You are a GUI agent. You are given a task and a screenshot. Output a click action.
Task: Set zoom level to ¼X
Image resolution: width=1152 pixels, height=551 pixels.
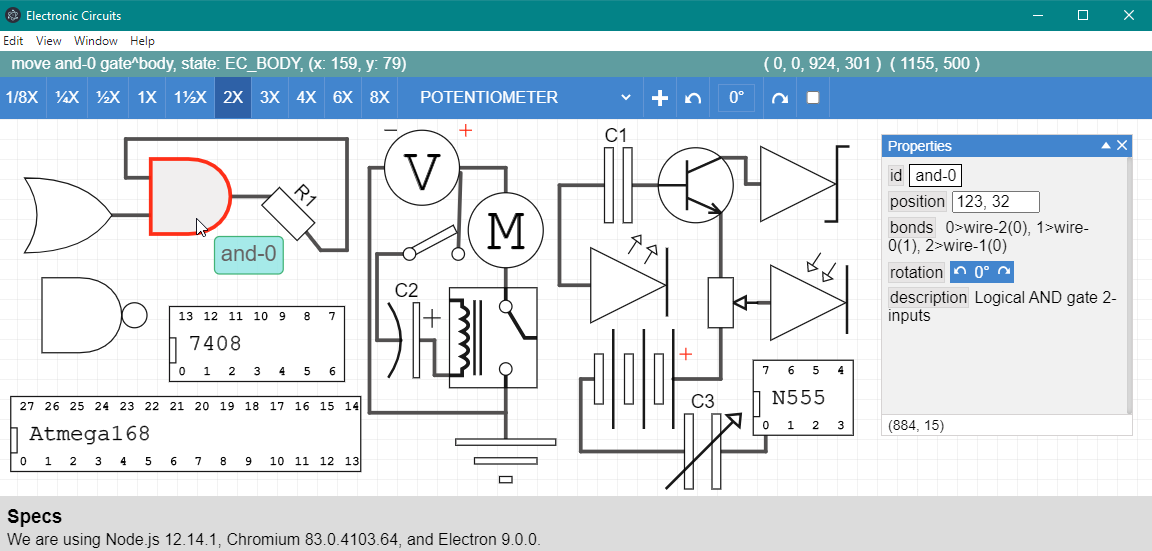coord(67,98)
